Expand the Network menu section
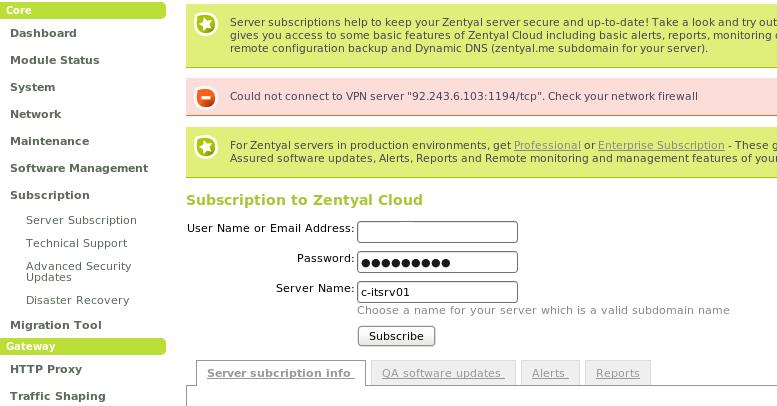The width and height of the screenshot is (777, 406). coord(36,114)
